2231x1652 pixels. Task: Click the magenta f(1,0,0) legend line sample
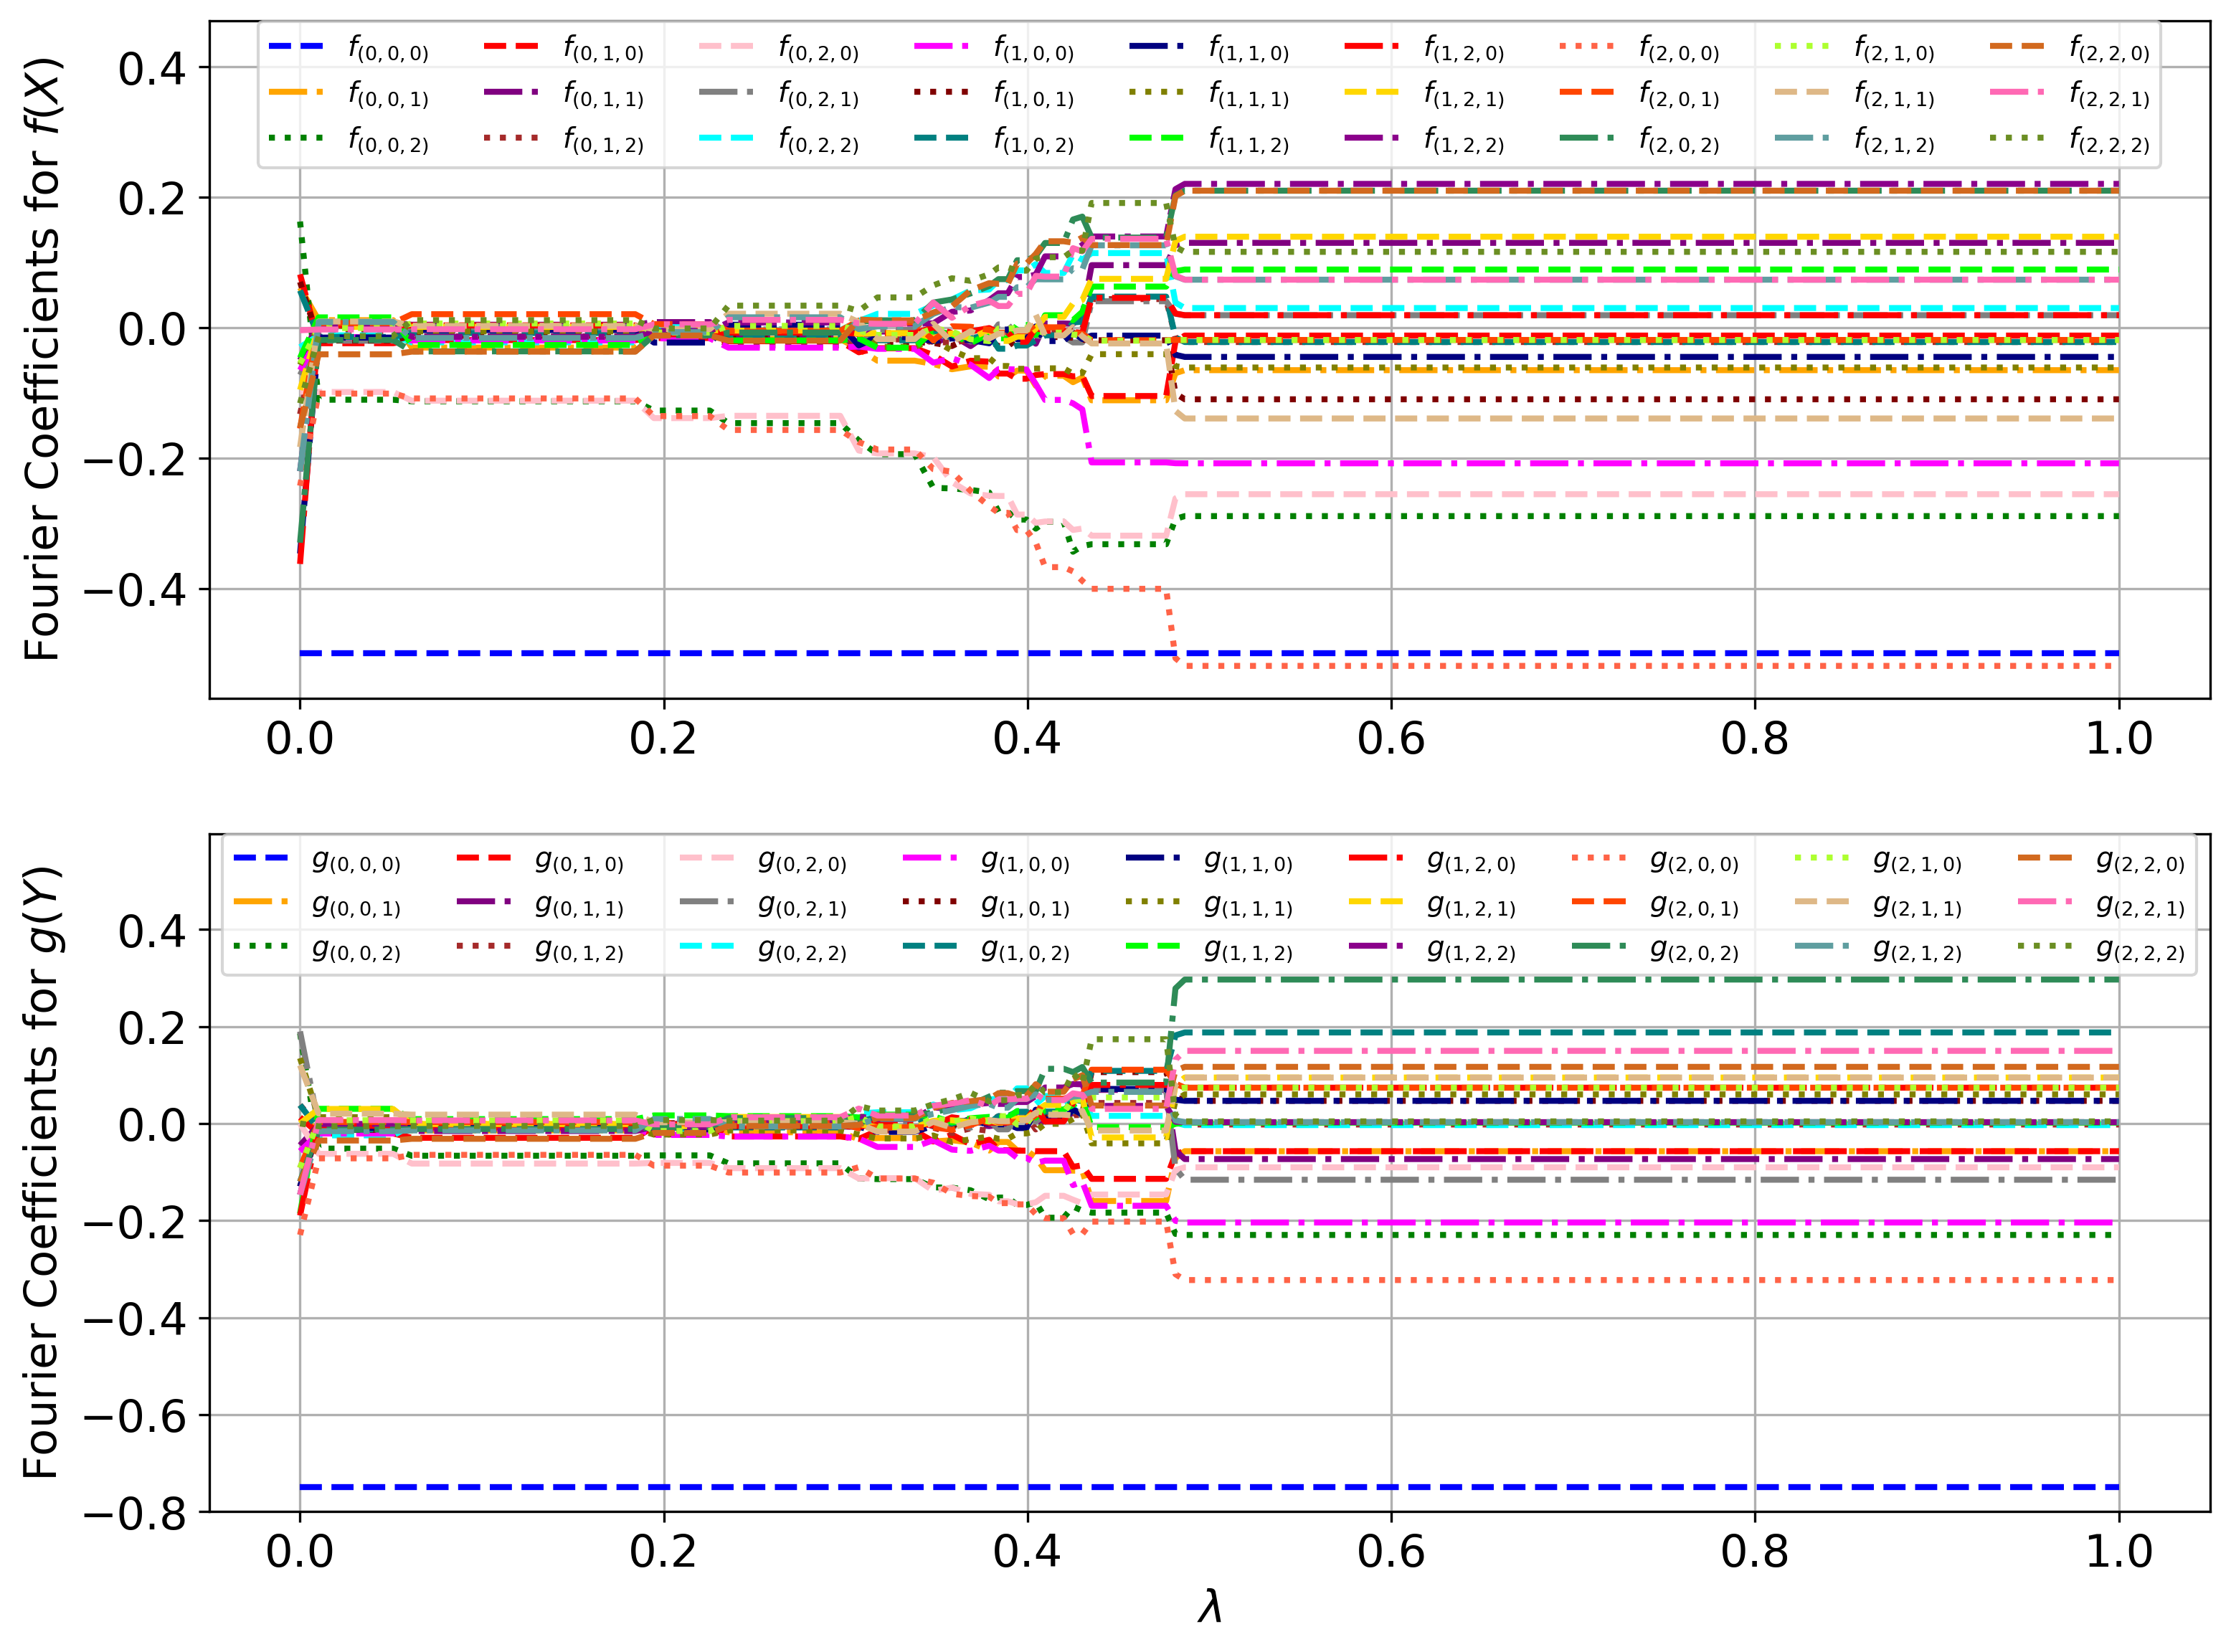tap(941, 46)
